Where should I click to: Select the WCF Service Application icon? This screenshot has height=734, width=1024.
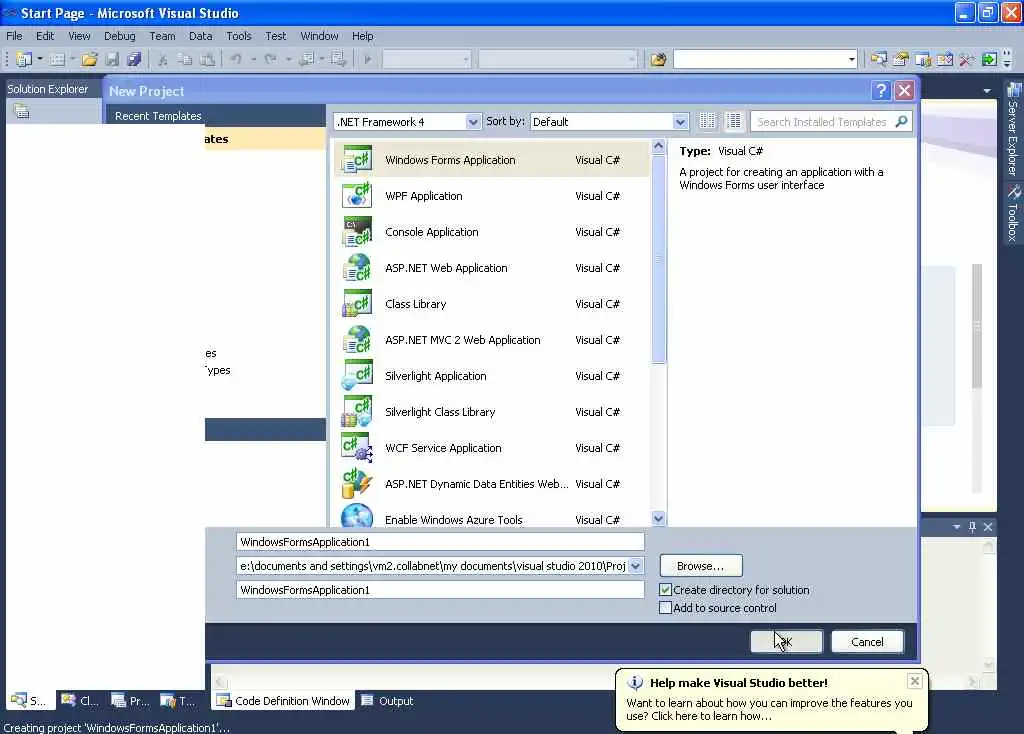pos(357,447)
